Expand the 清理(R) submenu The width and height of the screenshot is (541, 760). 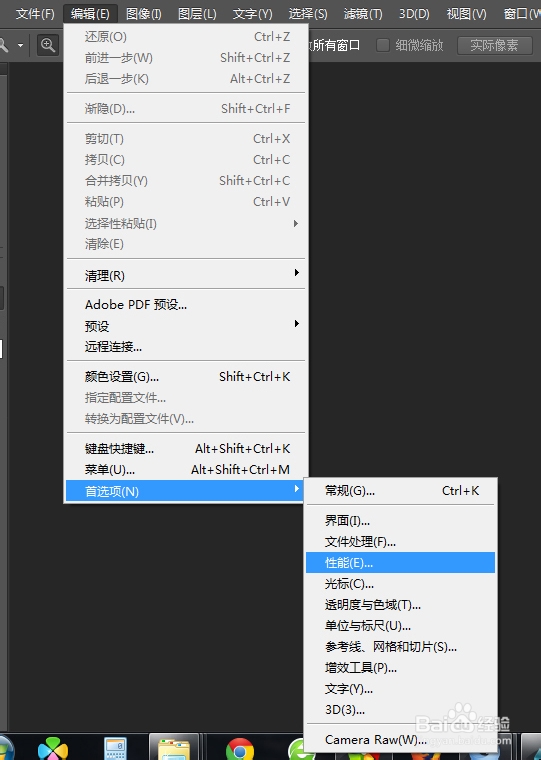click(x=186, y=275)
